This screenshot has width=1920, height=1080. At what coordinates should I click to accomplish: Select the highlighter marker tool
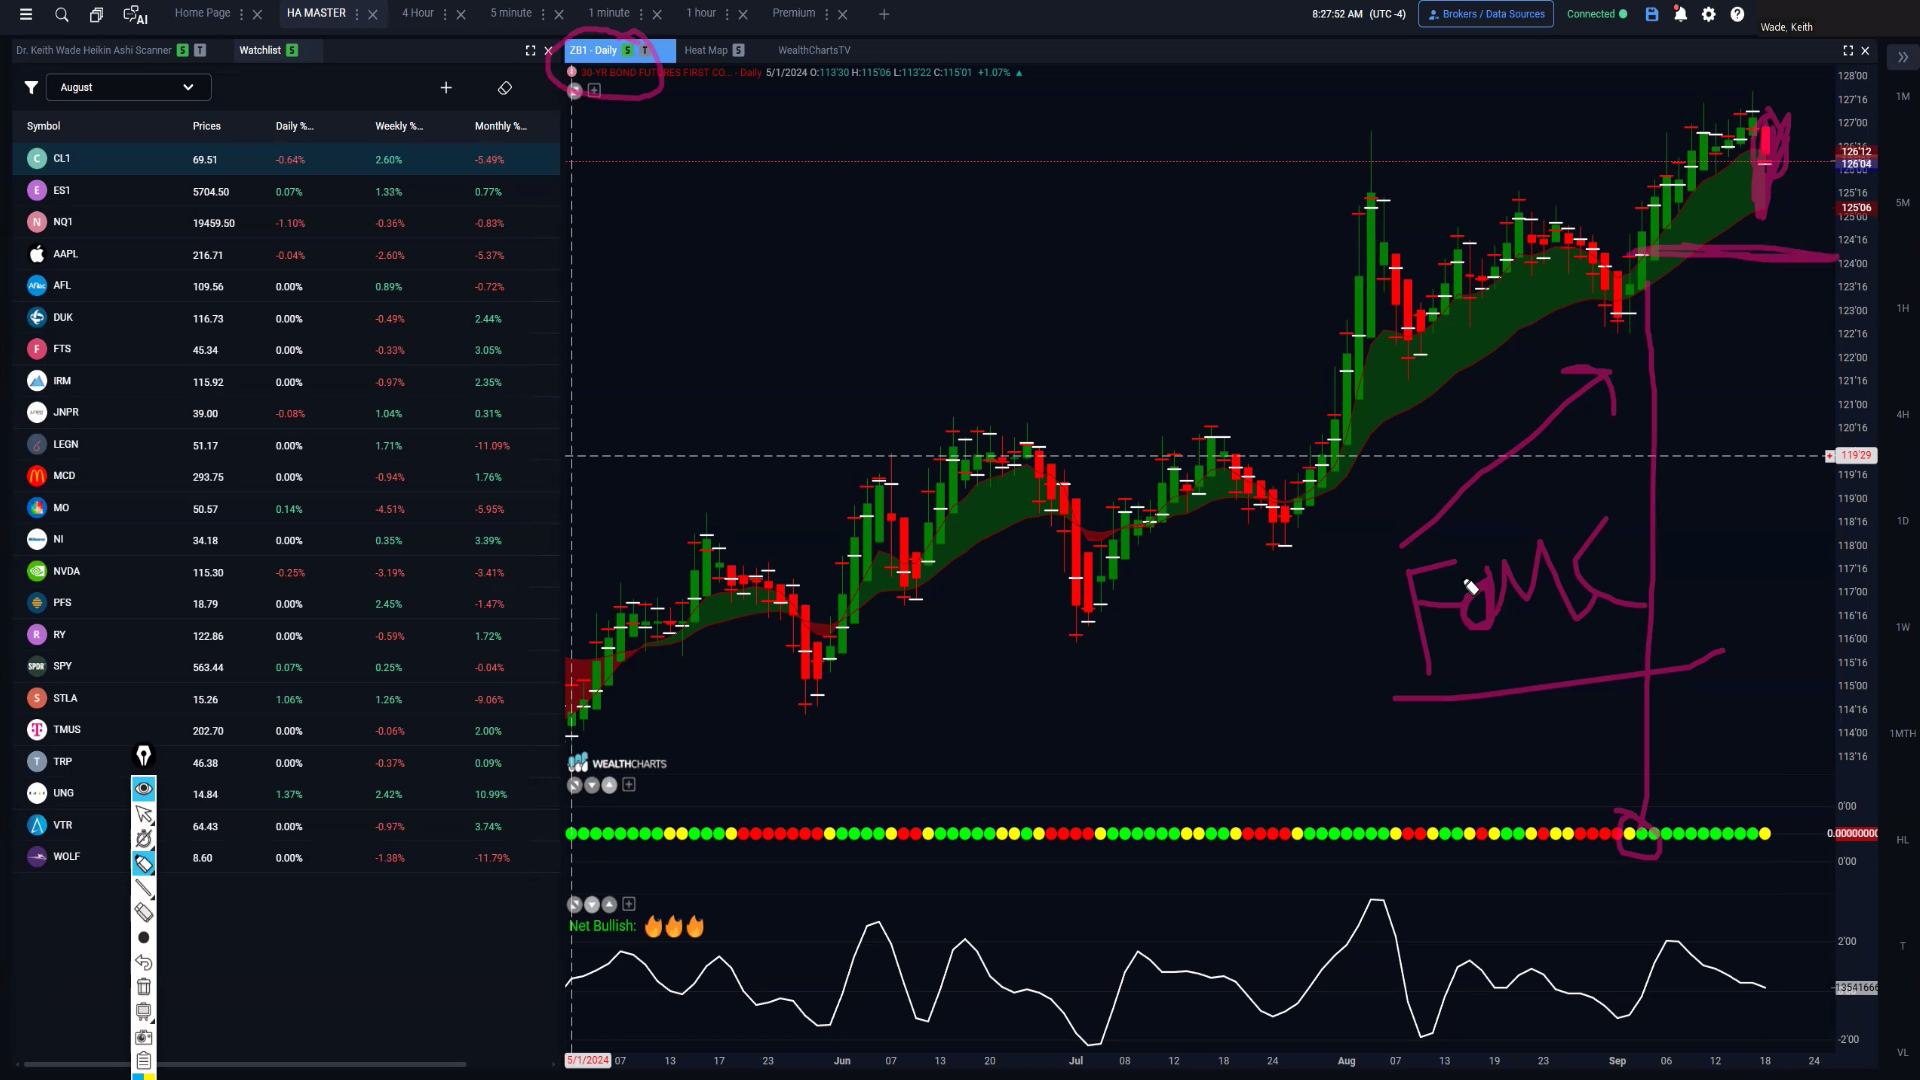[x=144, y=863]
